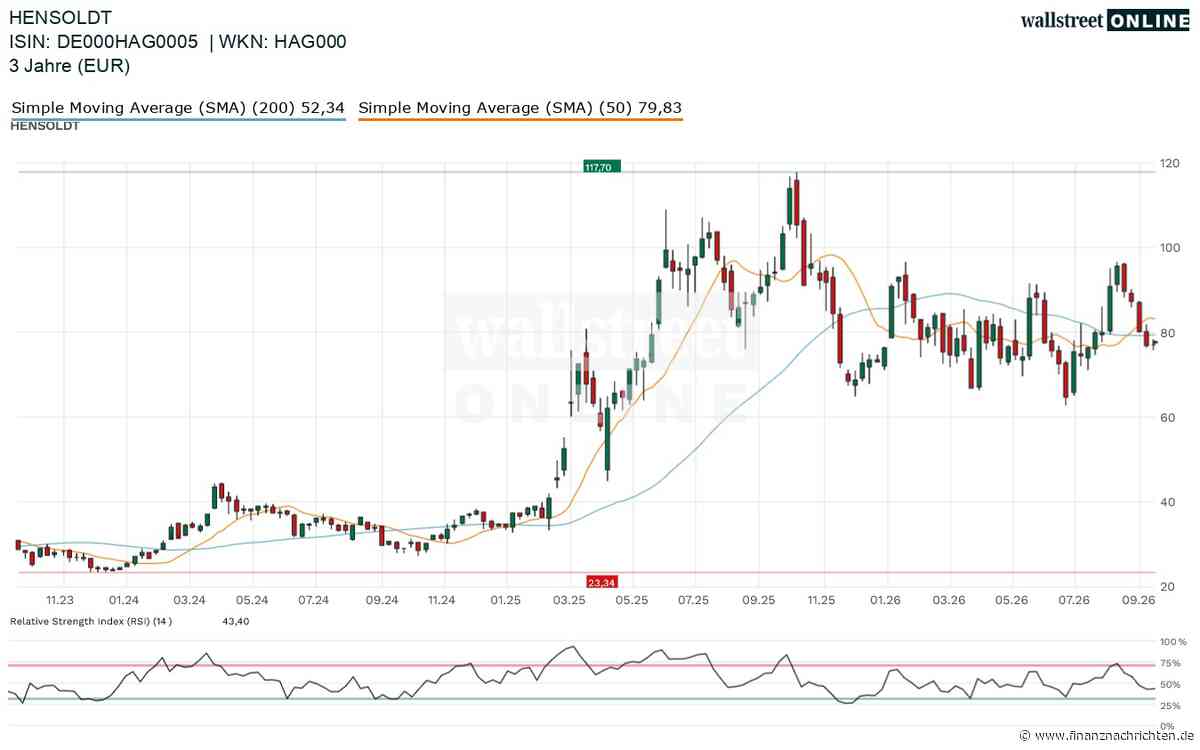Click the 07.26 date axis label
Viewport: 1200px width, 750px height.
click(1074, 600)
